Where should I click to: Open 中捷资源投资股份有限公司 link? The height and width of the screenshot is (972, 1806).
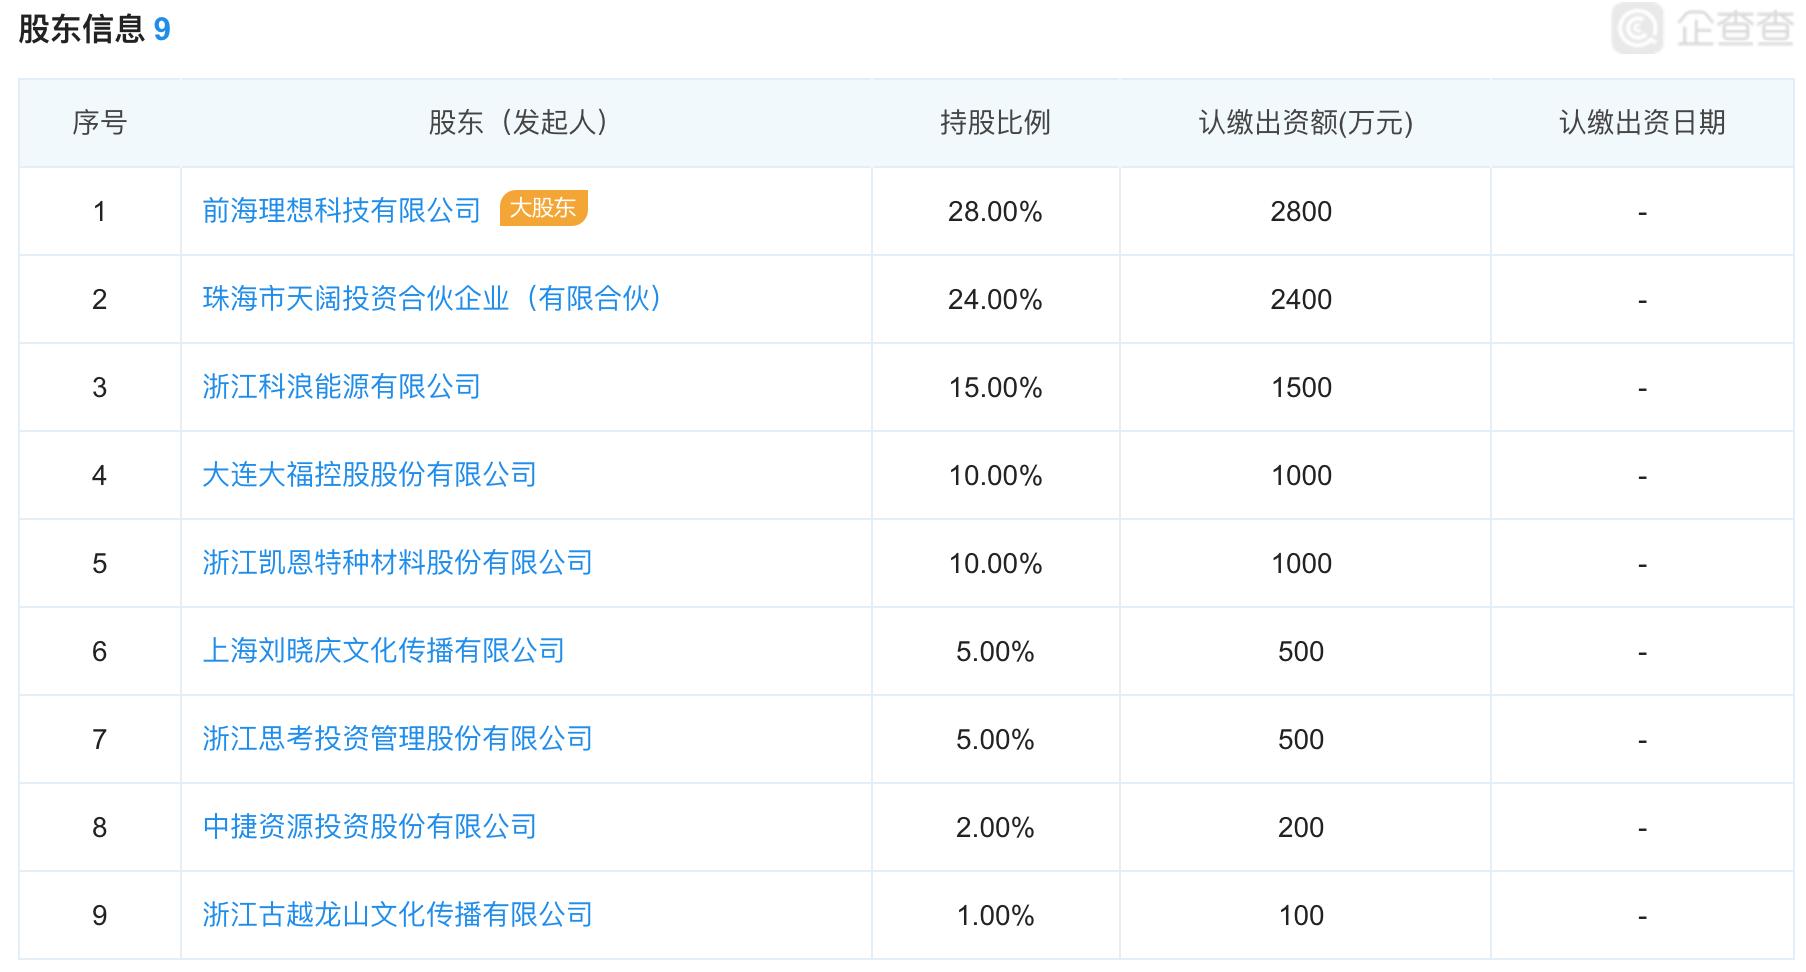[370, 827]
